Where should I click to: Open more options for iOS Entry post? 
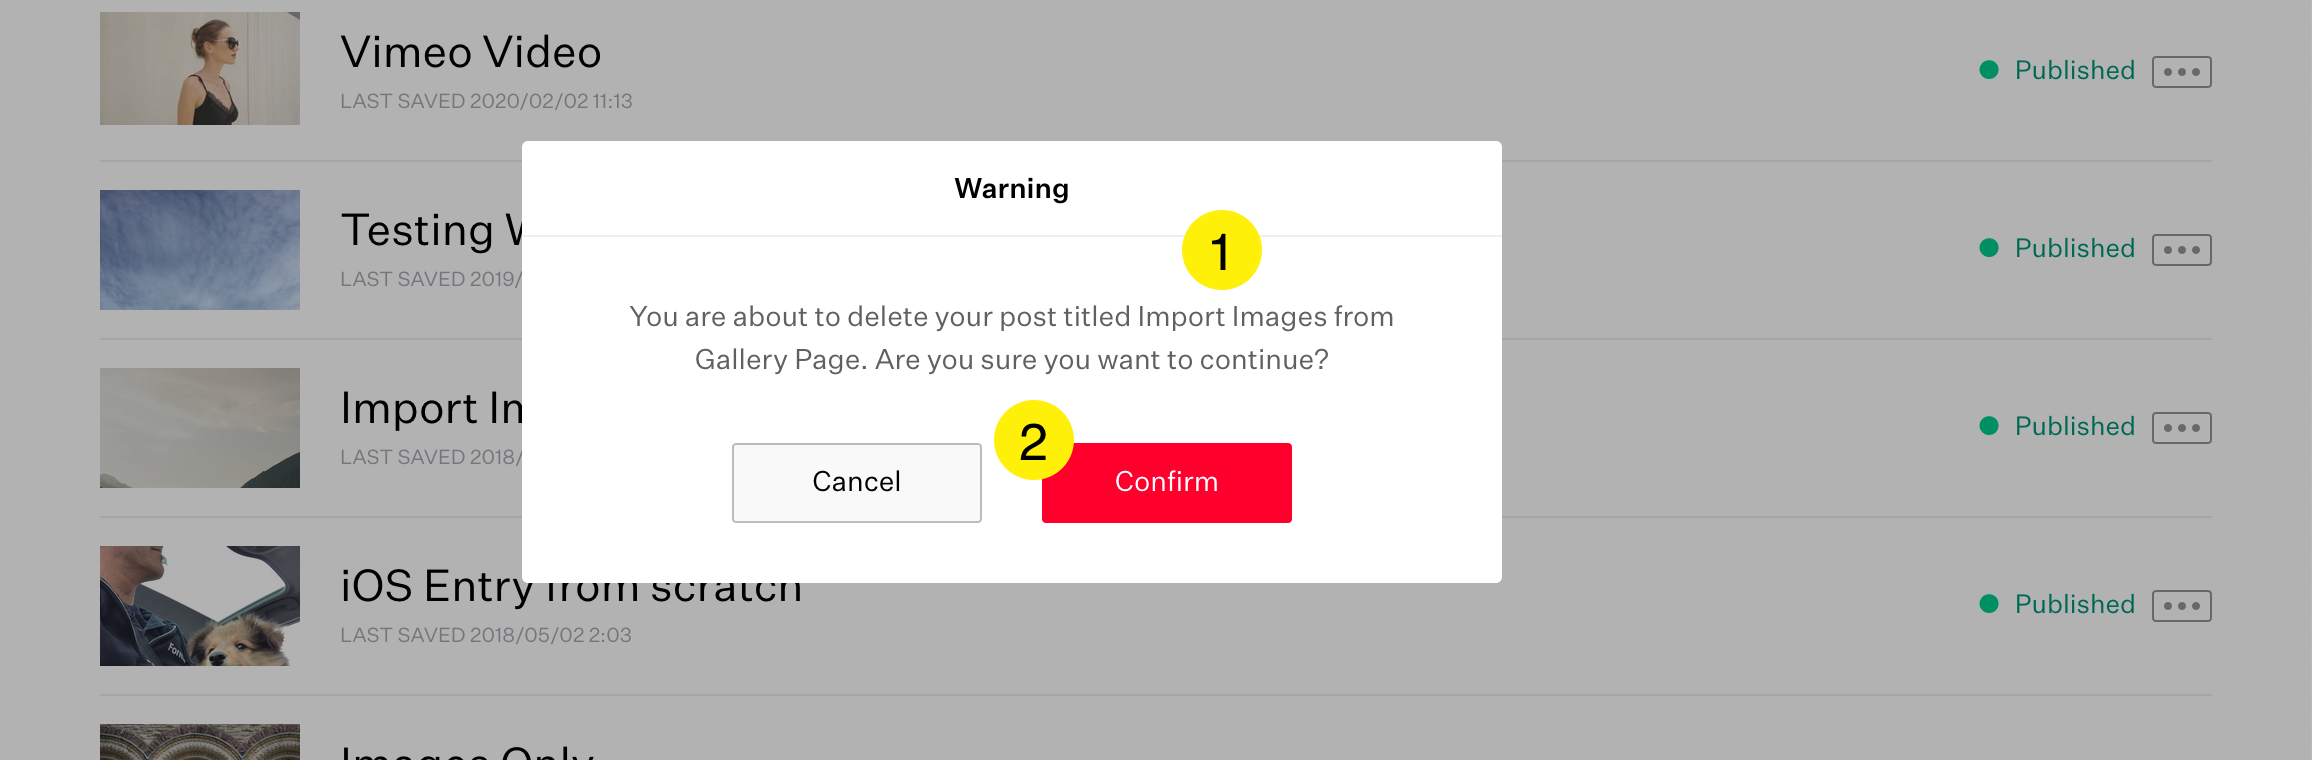pyautogui.click(x=2181, y=606)
